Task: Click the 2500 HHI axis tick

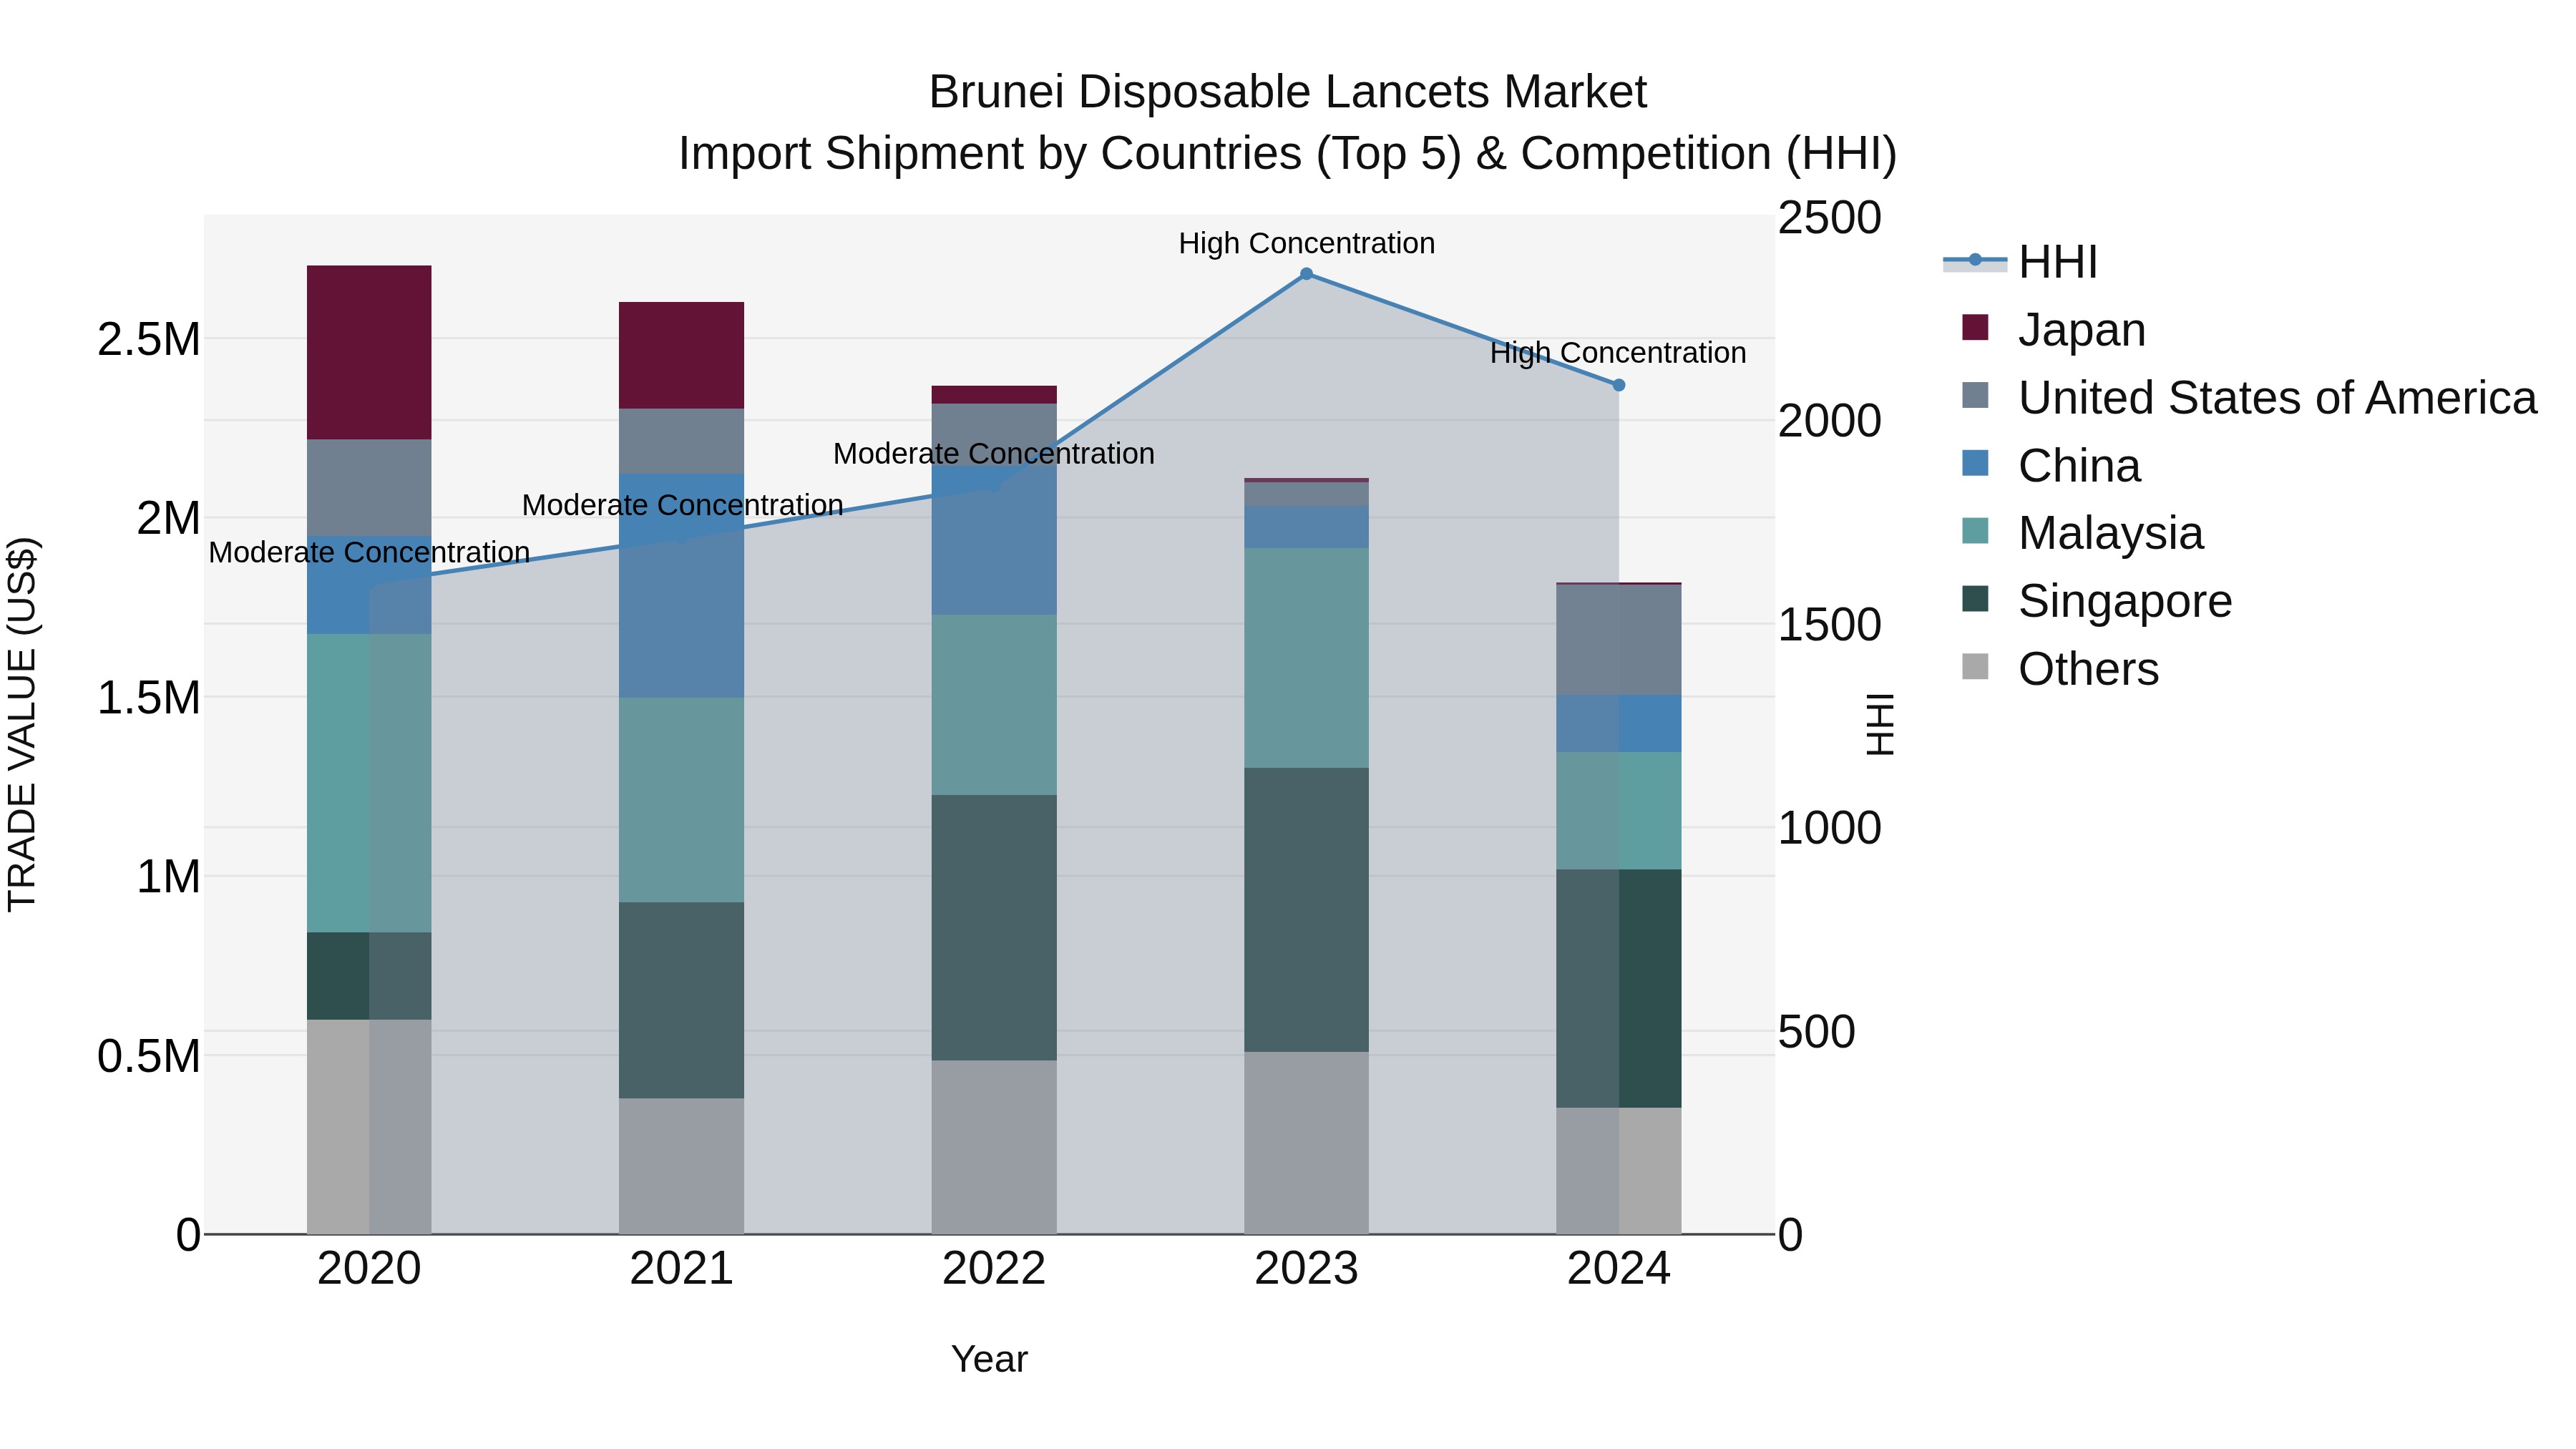Action: tap(1829, 218)
